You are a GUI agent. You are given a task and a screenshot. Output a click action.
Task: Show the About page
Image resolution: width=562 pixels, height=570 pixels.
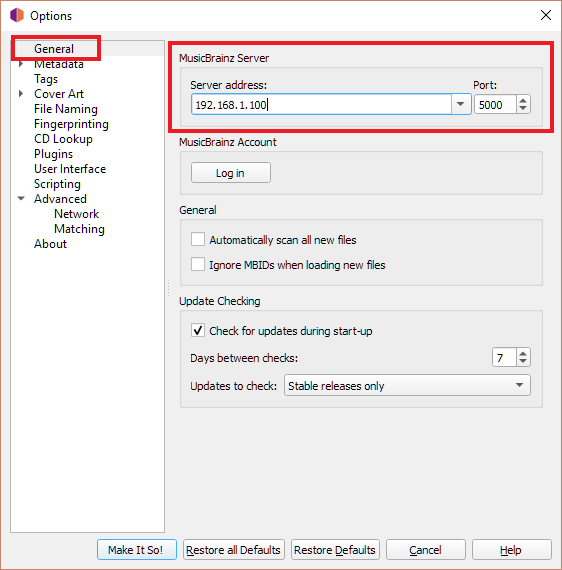click(50, 244)
